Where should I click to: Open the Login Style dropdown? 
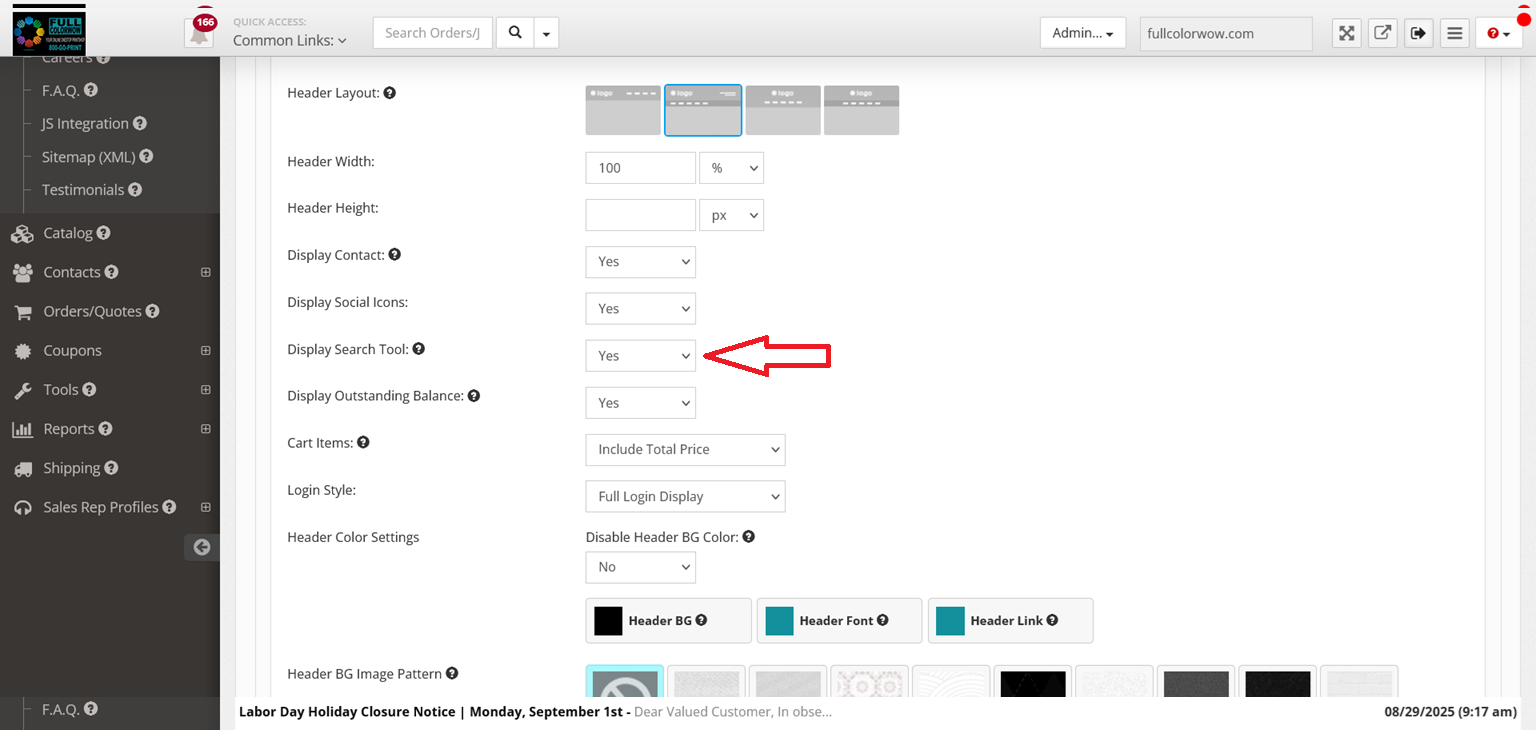(685, 497)
